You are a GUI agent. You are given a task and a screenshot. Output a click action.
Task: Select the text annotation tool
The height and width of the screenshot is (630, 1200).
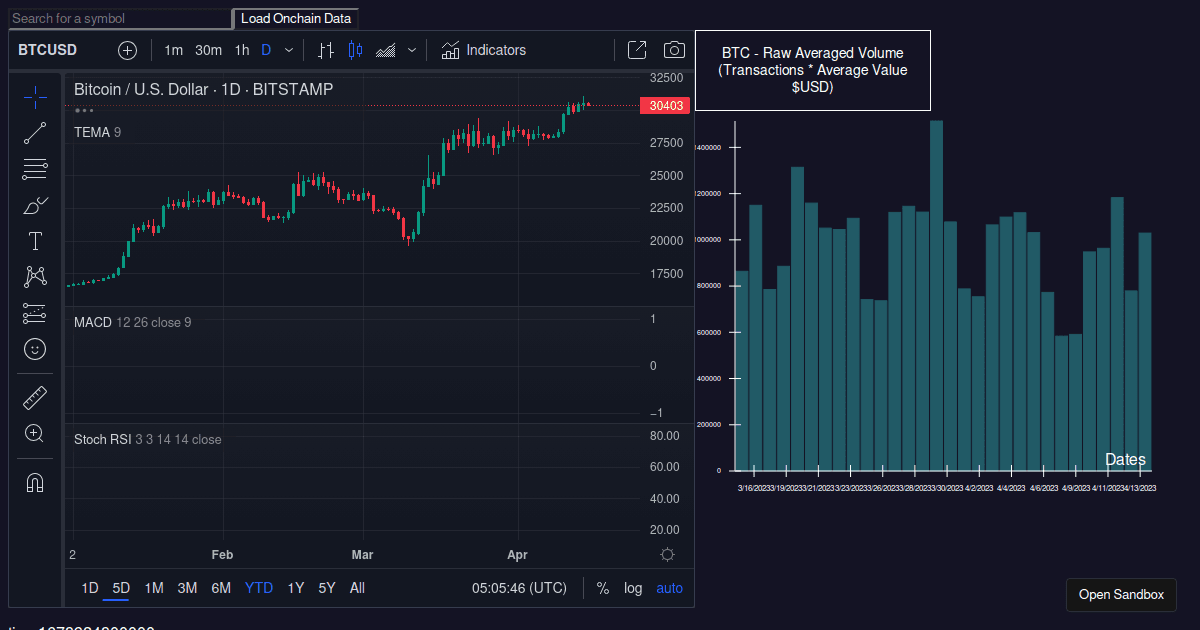click(x=35, y=241)
